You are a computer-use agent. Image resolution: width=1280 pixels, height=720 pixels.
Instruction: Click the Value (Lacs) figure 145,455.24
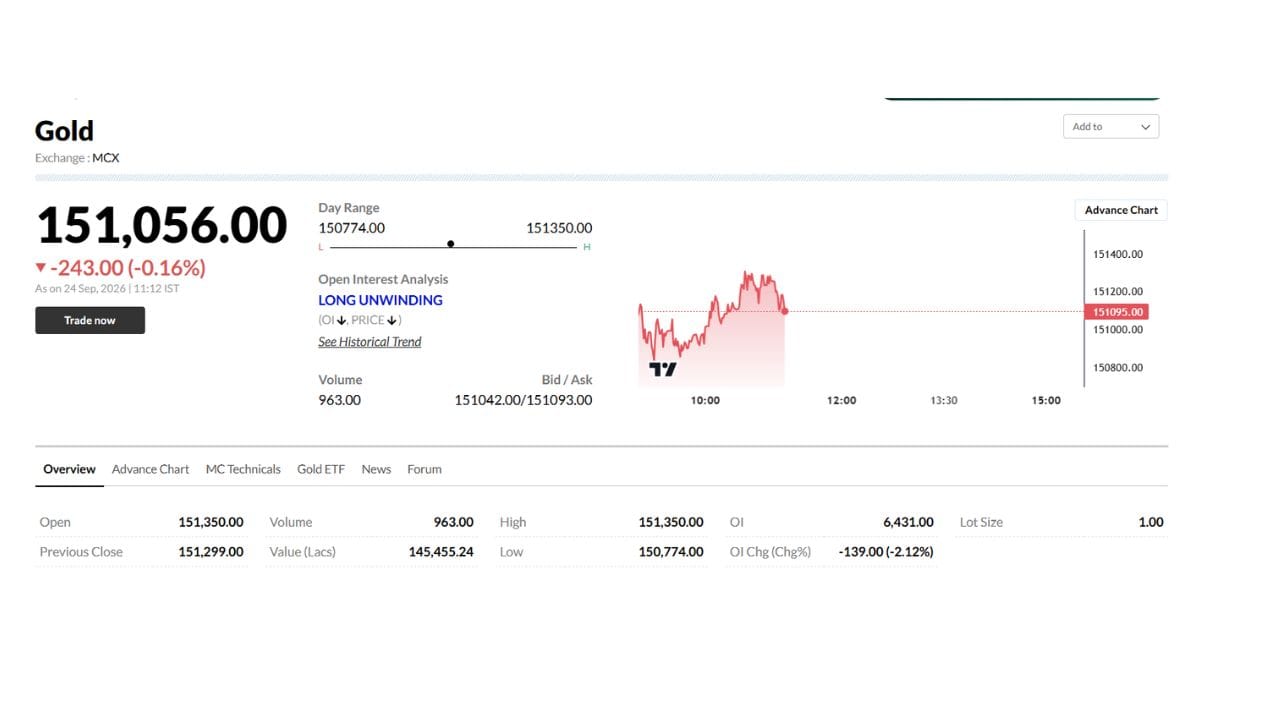pyautogui.click(x=441, y=552)
